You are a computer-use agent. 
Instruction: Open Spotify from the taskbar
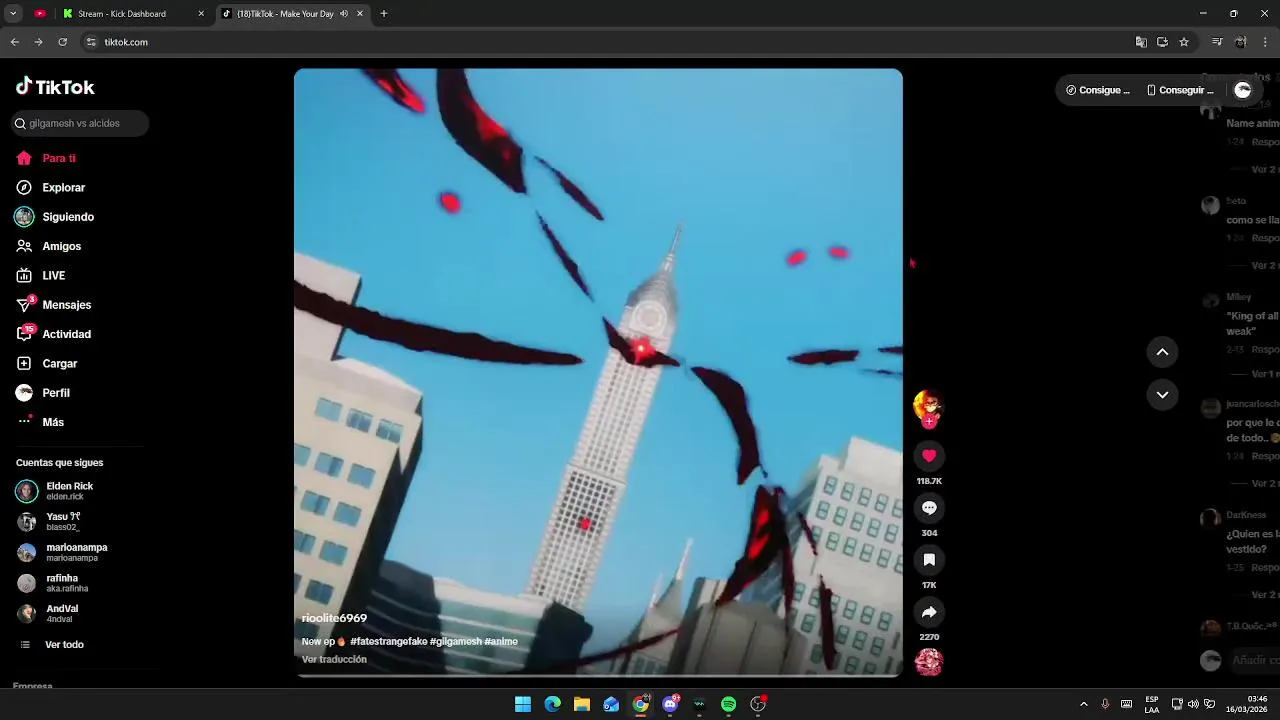[x=729, y=704]
